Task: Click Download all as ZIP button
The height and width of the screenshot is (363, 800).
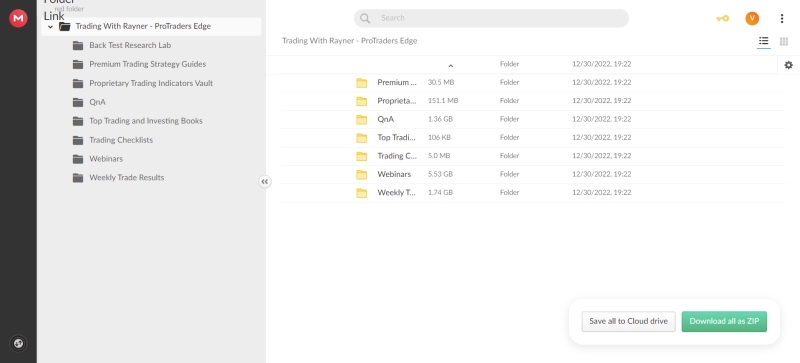Action: (724, 322)
